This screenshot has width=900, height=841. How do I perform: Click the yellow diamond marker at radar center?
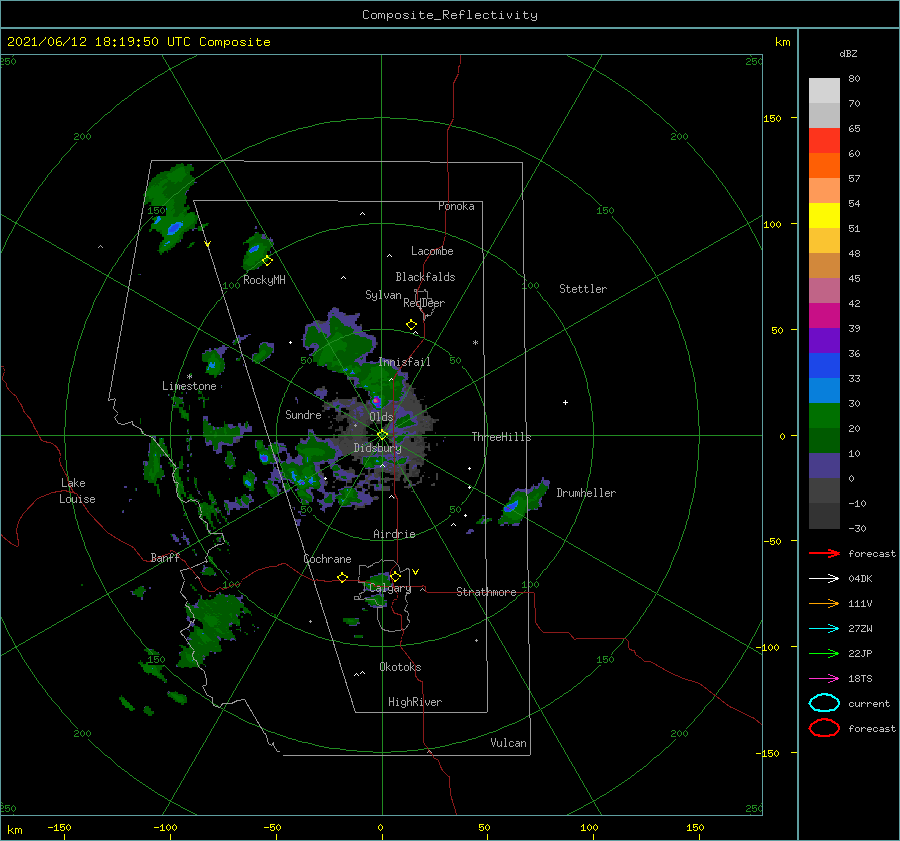(382, 435)
